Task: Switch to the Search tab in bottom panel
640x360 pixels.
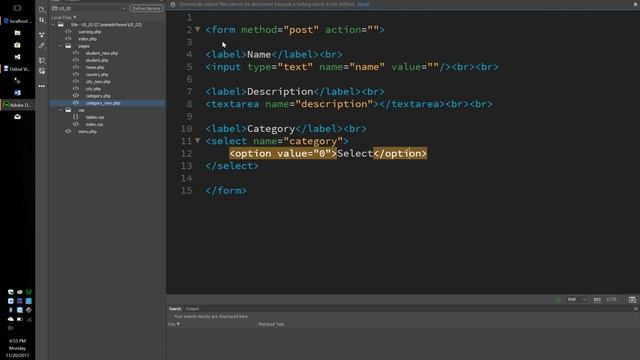Action: pos(175,309)
